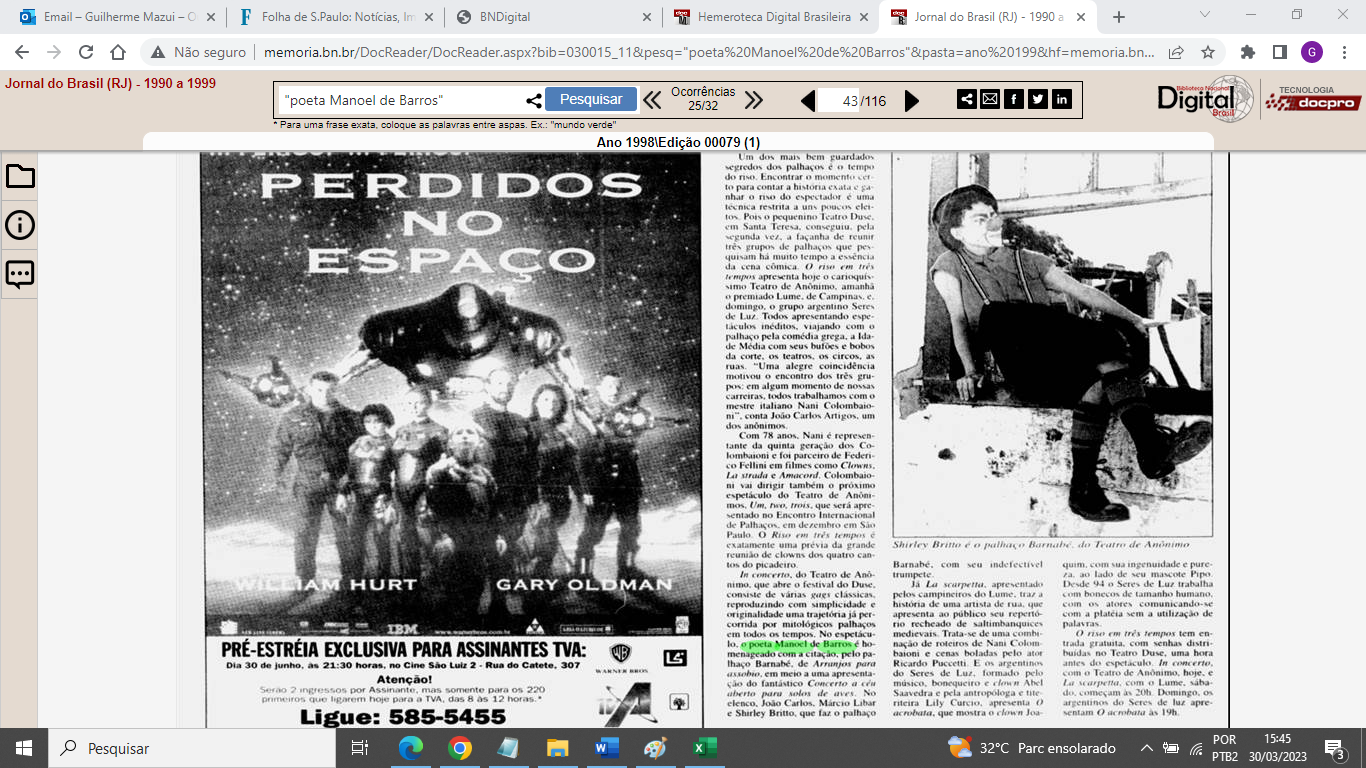Open Microsoft Excel from the taskbar

click(705, 748)
